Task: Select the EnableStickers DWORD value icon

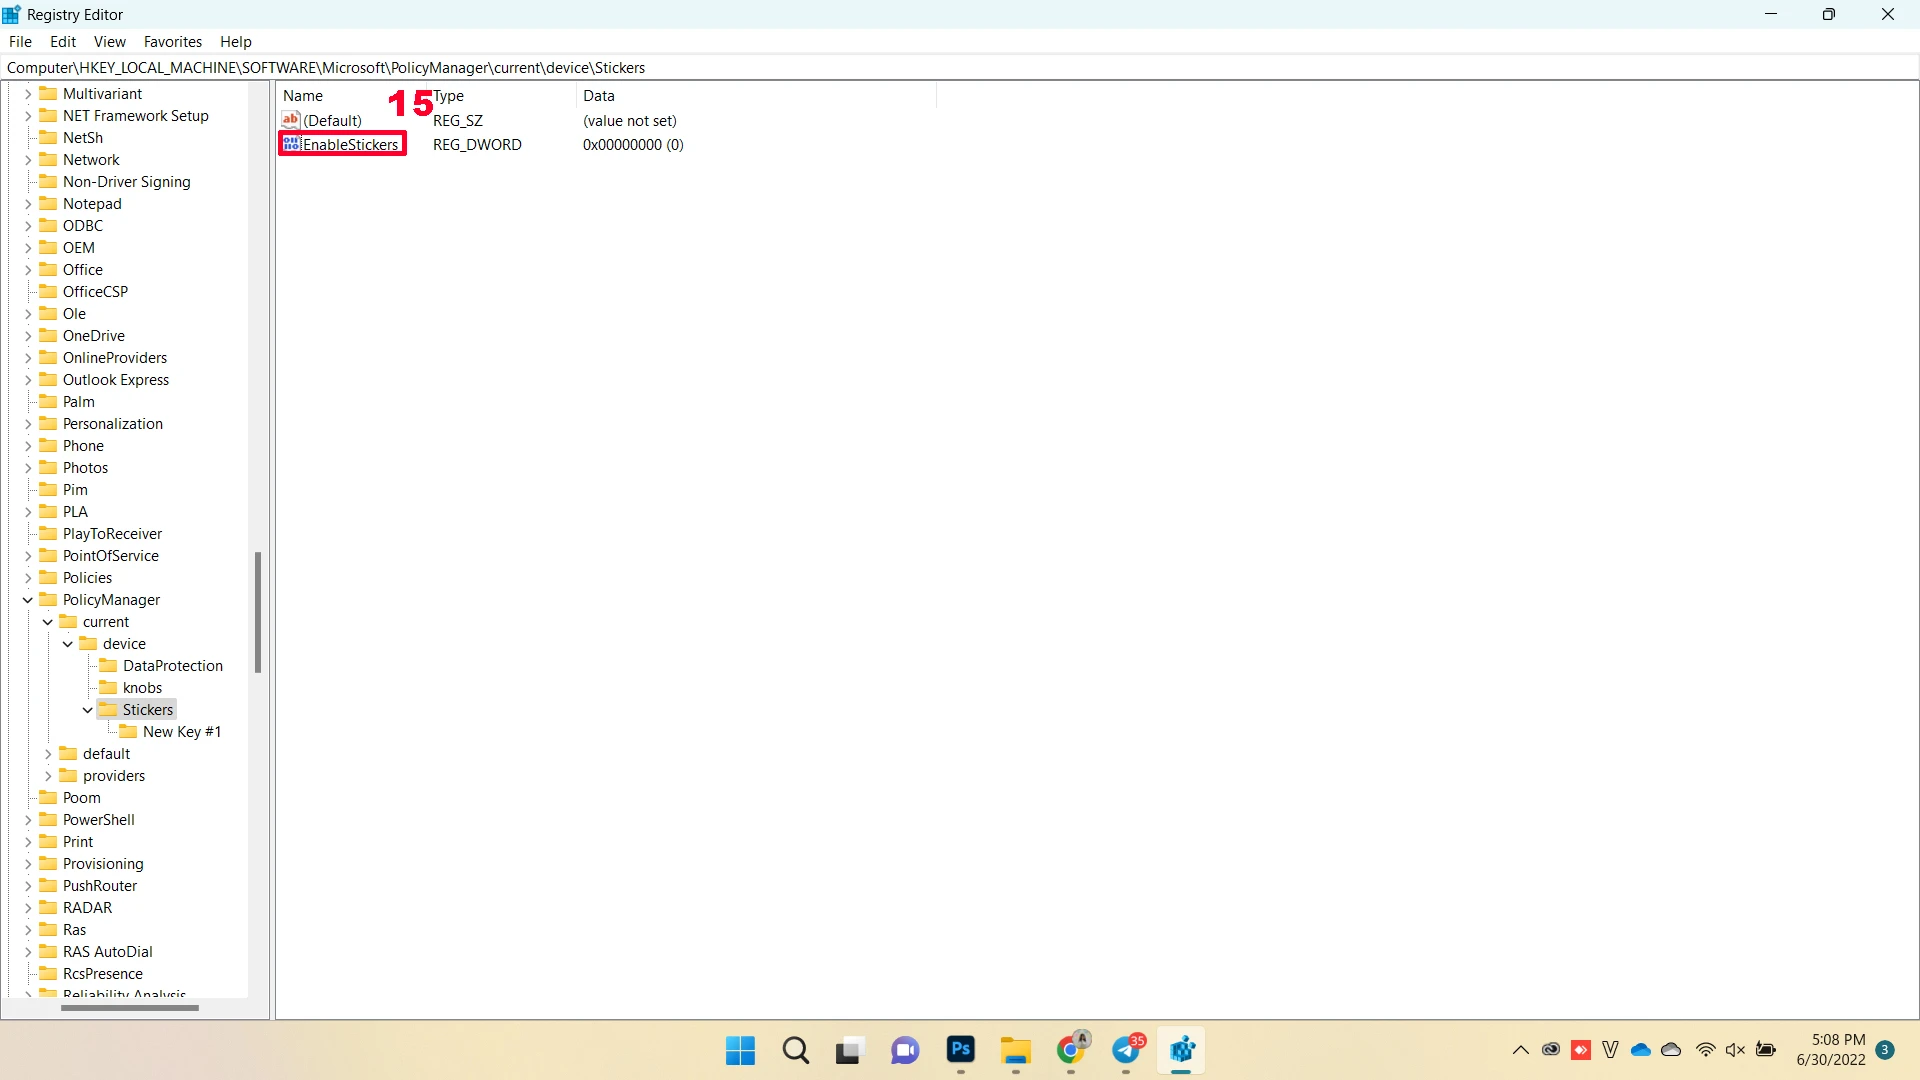Action: tap(291, 144)
